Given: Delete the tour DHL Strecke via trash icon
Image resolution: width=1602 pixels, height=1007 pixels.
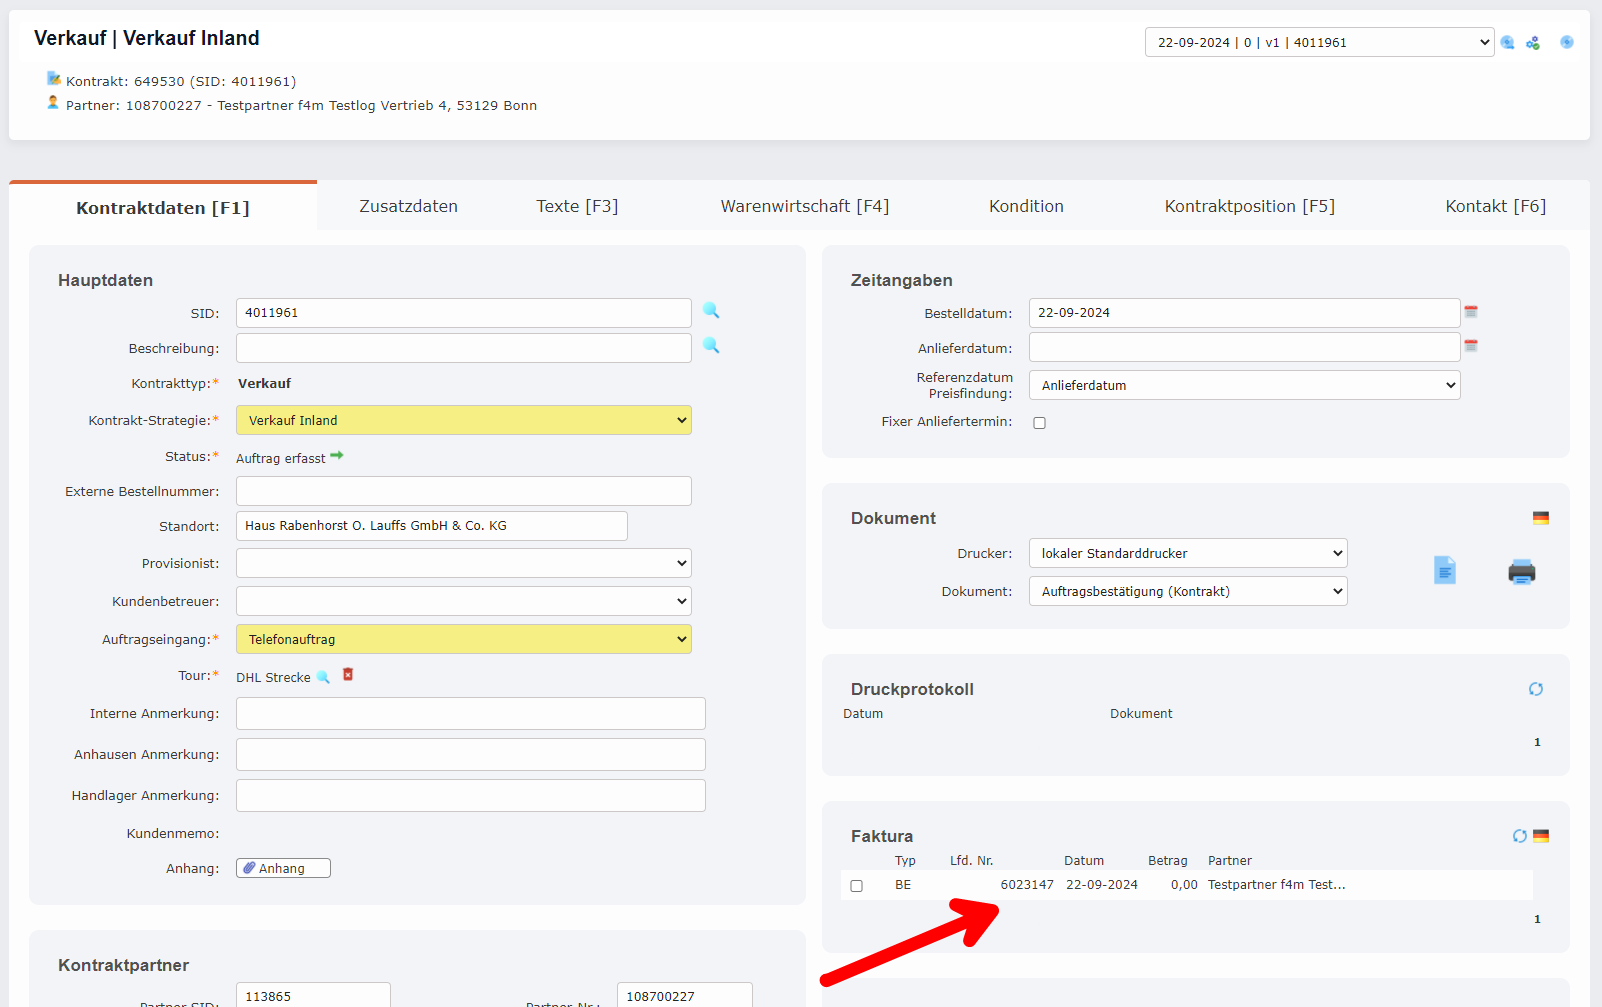Looking at the screenshot, I should 347,675.
